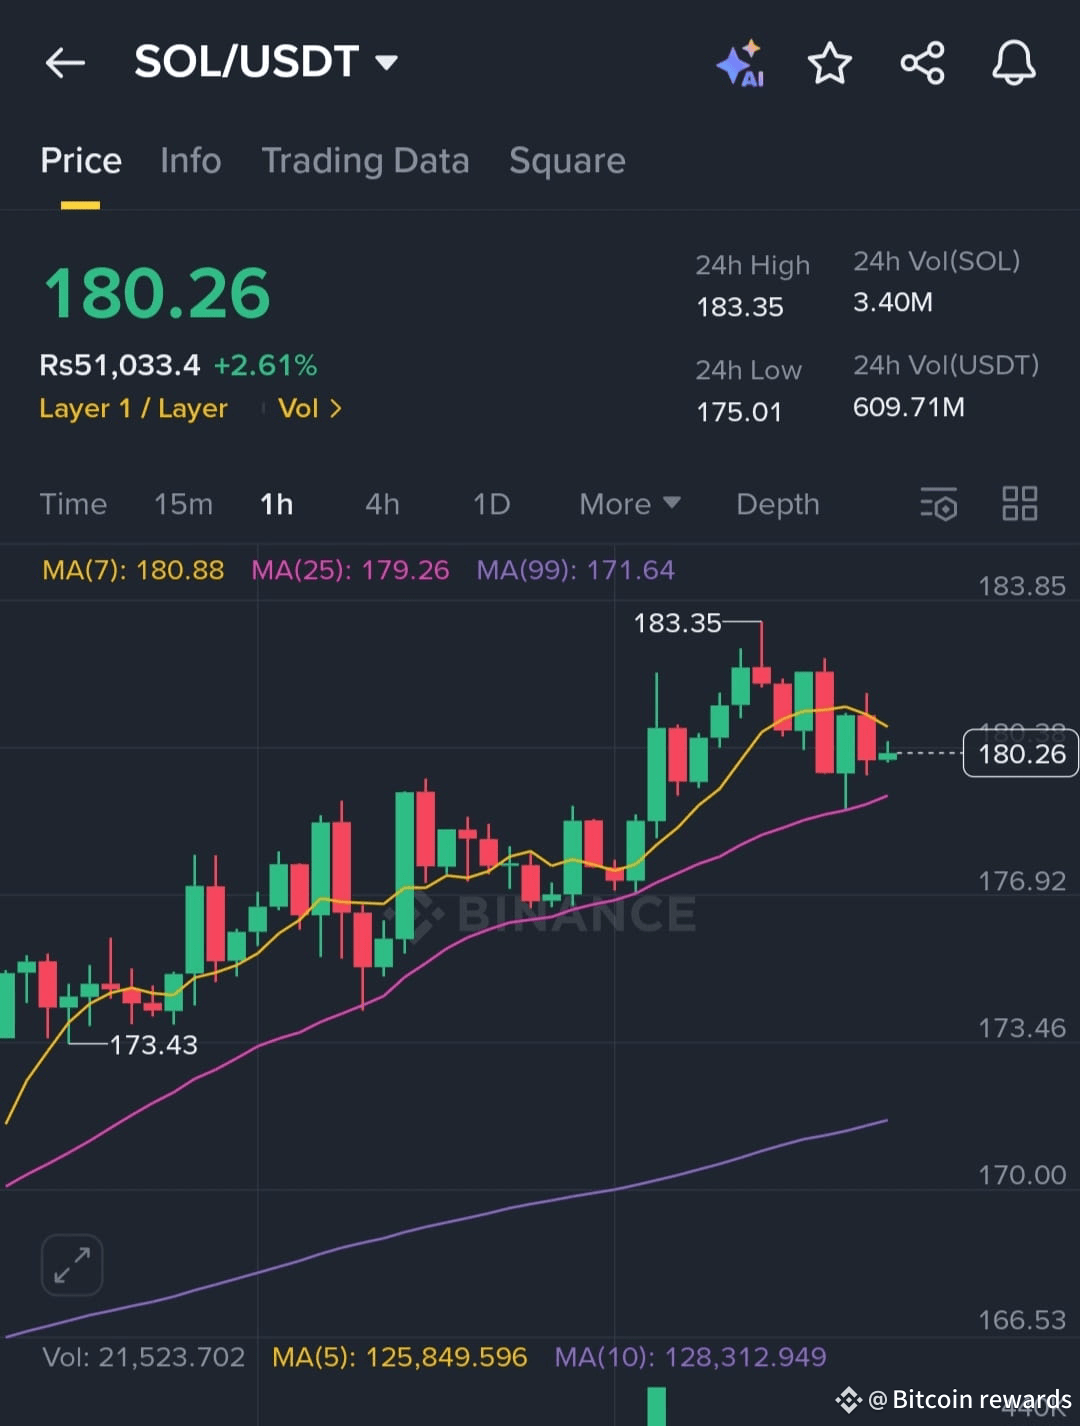Open chart indicator settings icon

tap(938, 504)
